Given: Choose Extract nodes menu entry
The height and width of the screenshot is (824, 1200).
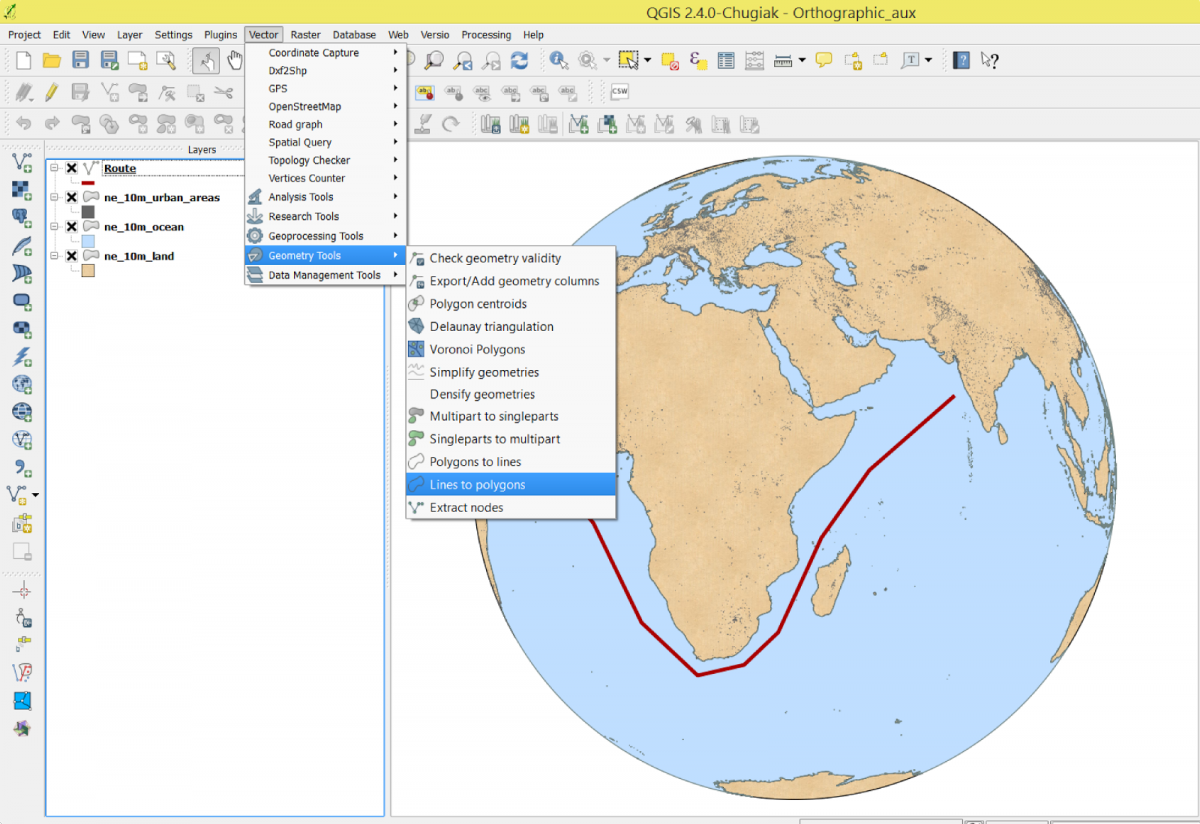Looking at the screenshot, I should pos(511,508).
